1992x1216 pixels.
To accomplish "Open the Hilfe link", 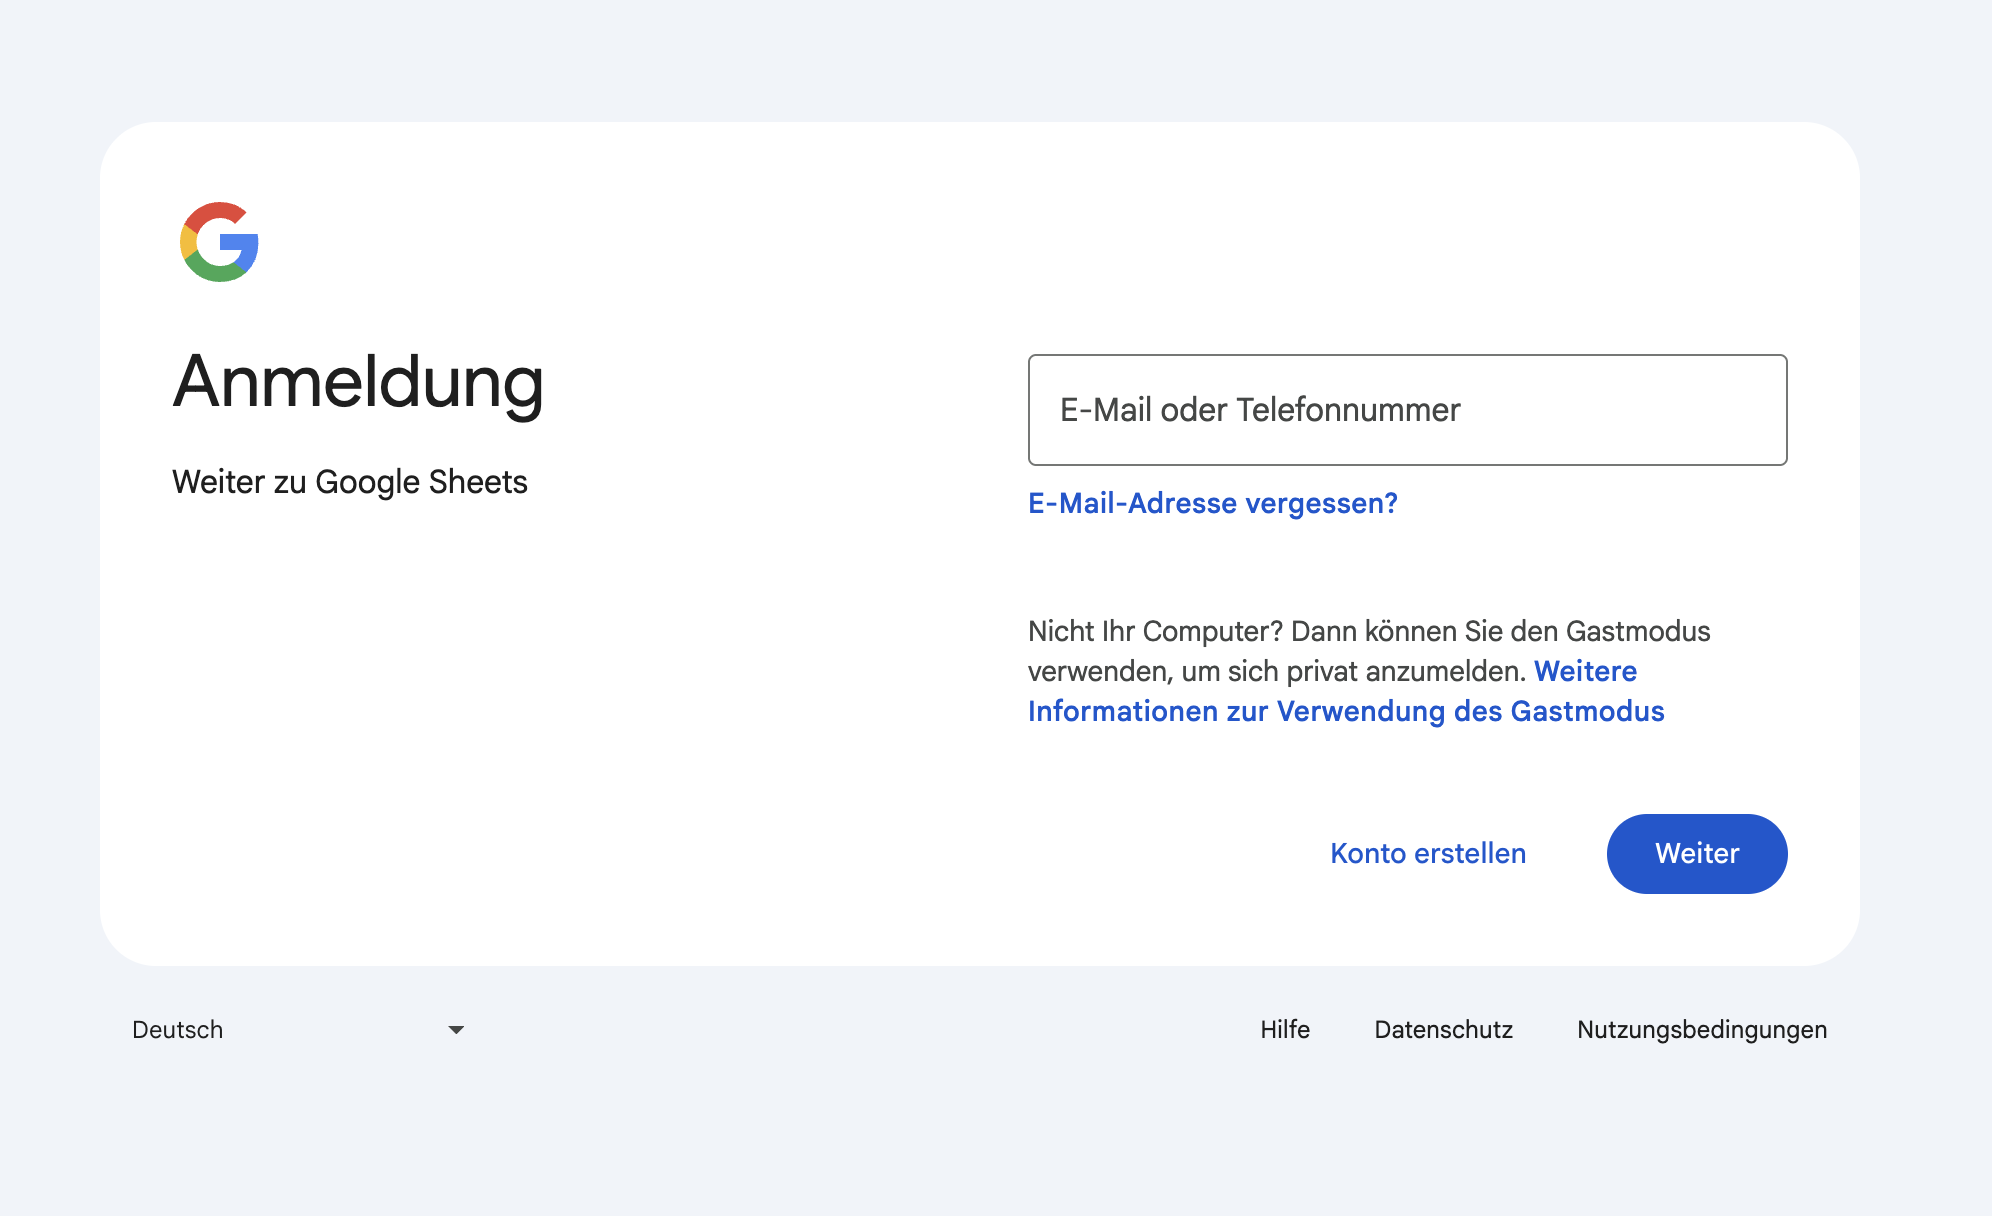I will pyautogui.click(x=1285, y=1029).
